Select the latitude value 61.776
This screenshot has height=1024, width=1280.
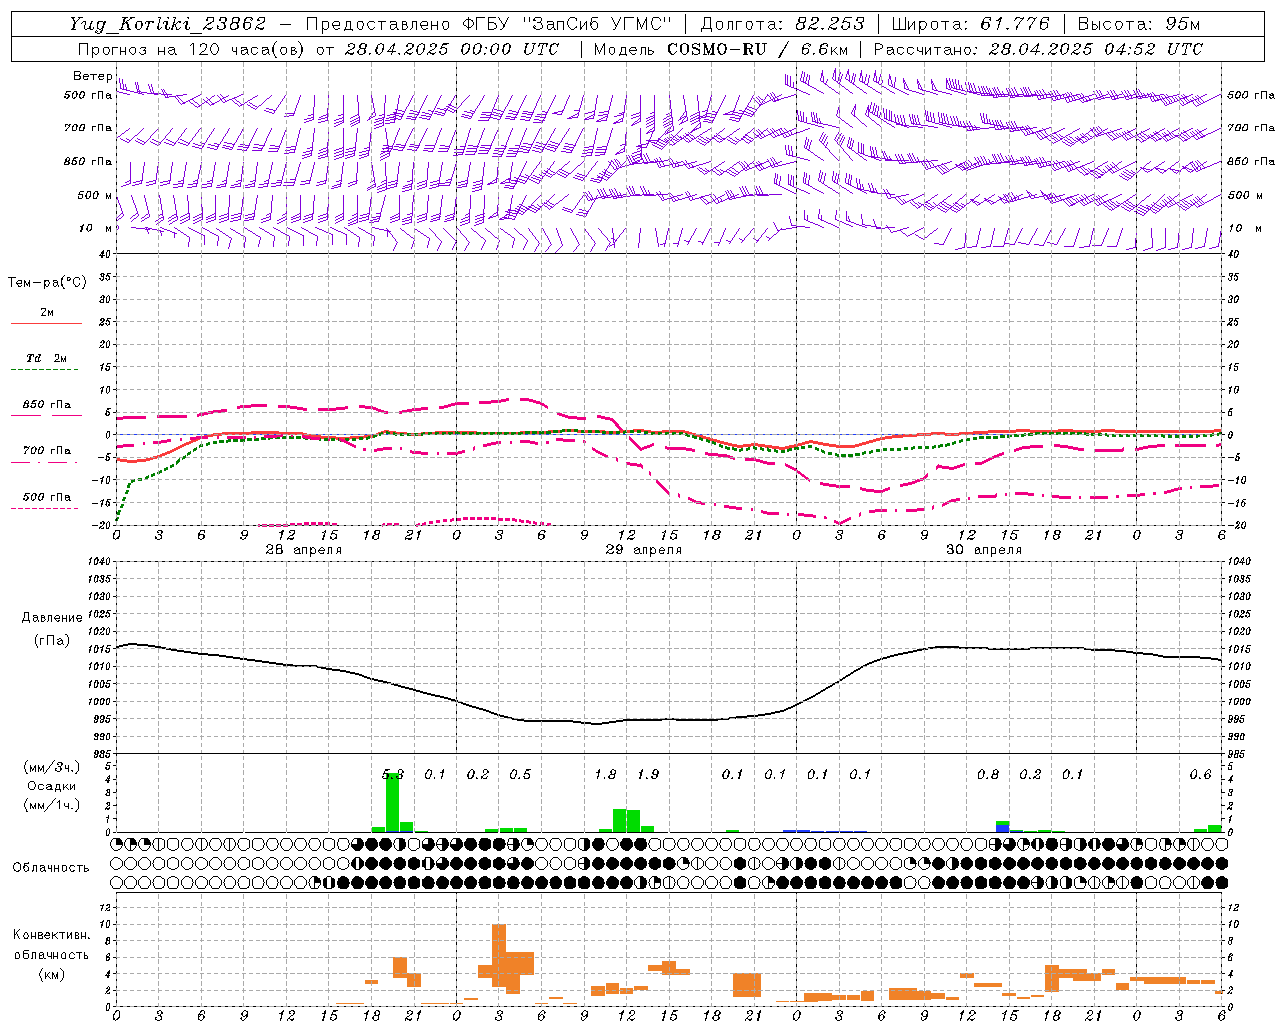tap(1015, 25)
